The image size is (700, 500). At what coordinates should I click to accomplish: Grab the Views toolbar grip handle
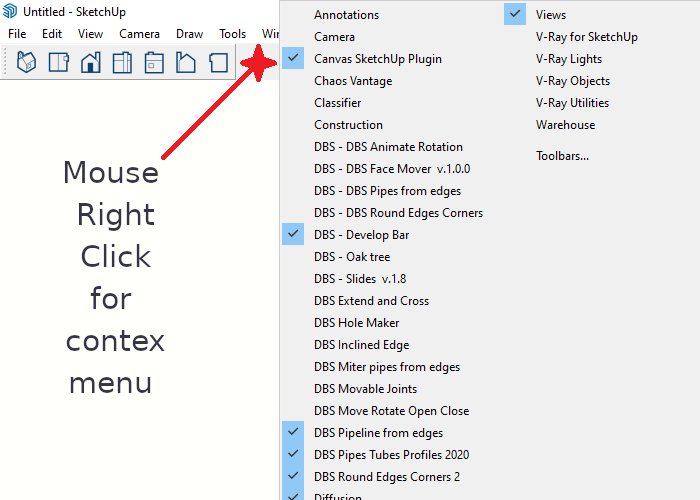5,62
